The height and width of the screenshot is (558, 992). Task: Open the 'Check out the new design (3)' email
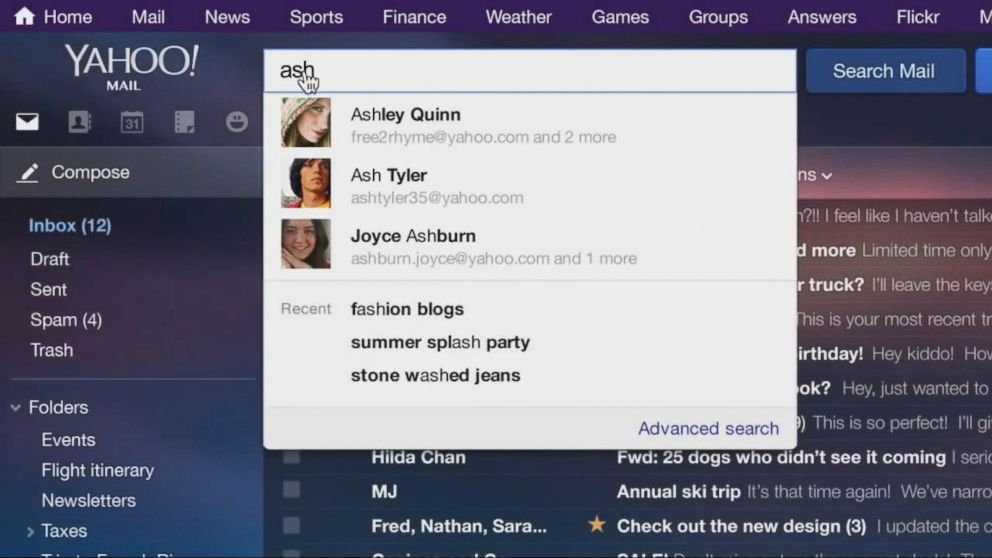741,526
